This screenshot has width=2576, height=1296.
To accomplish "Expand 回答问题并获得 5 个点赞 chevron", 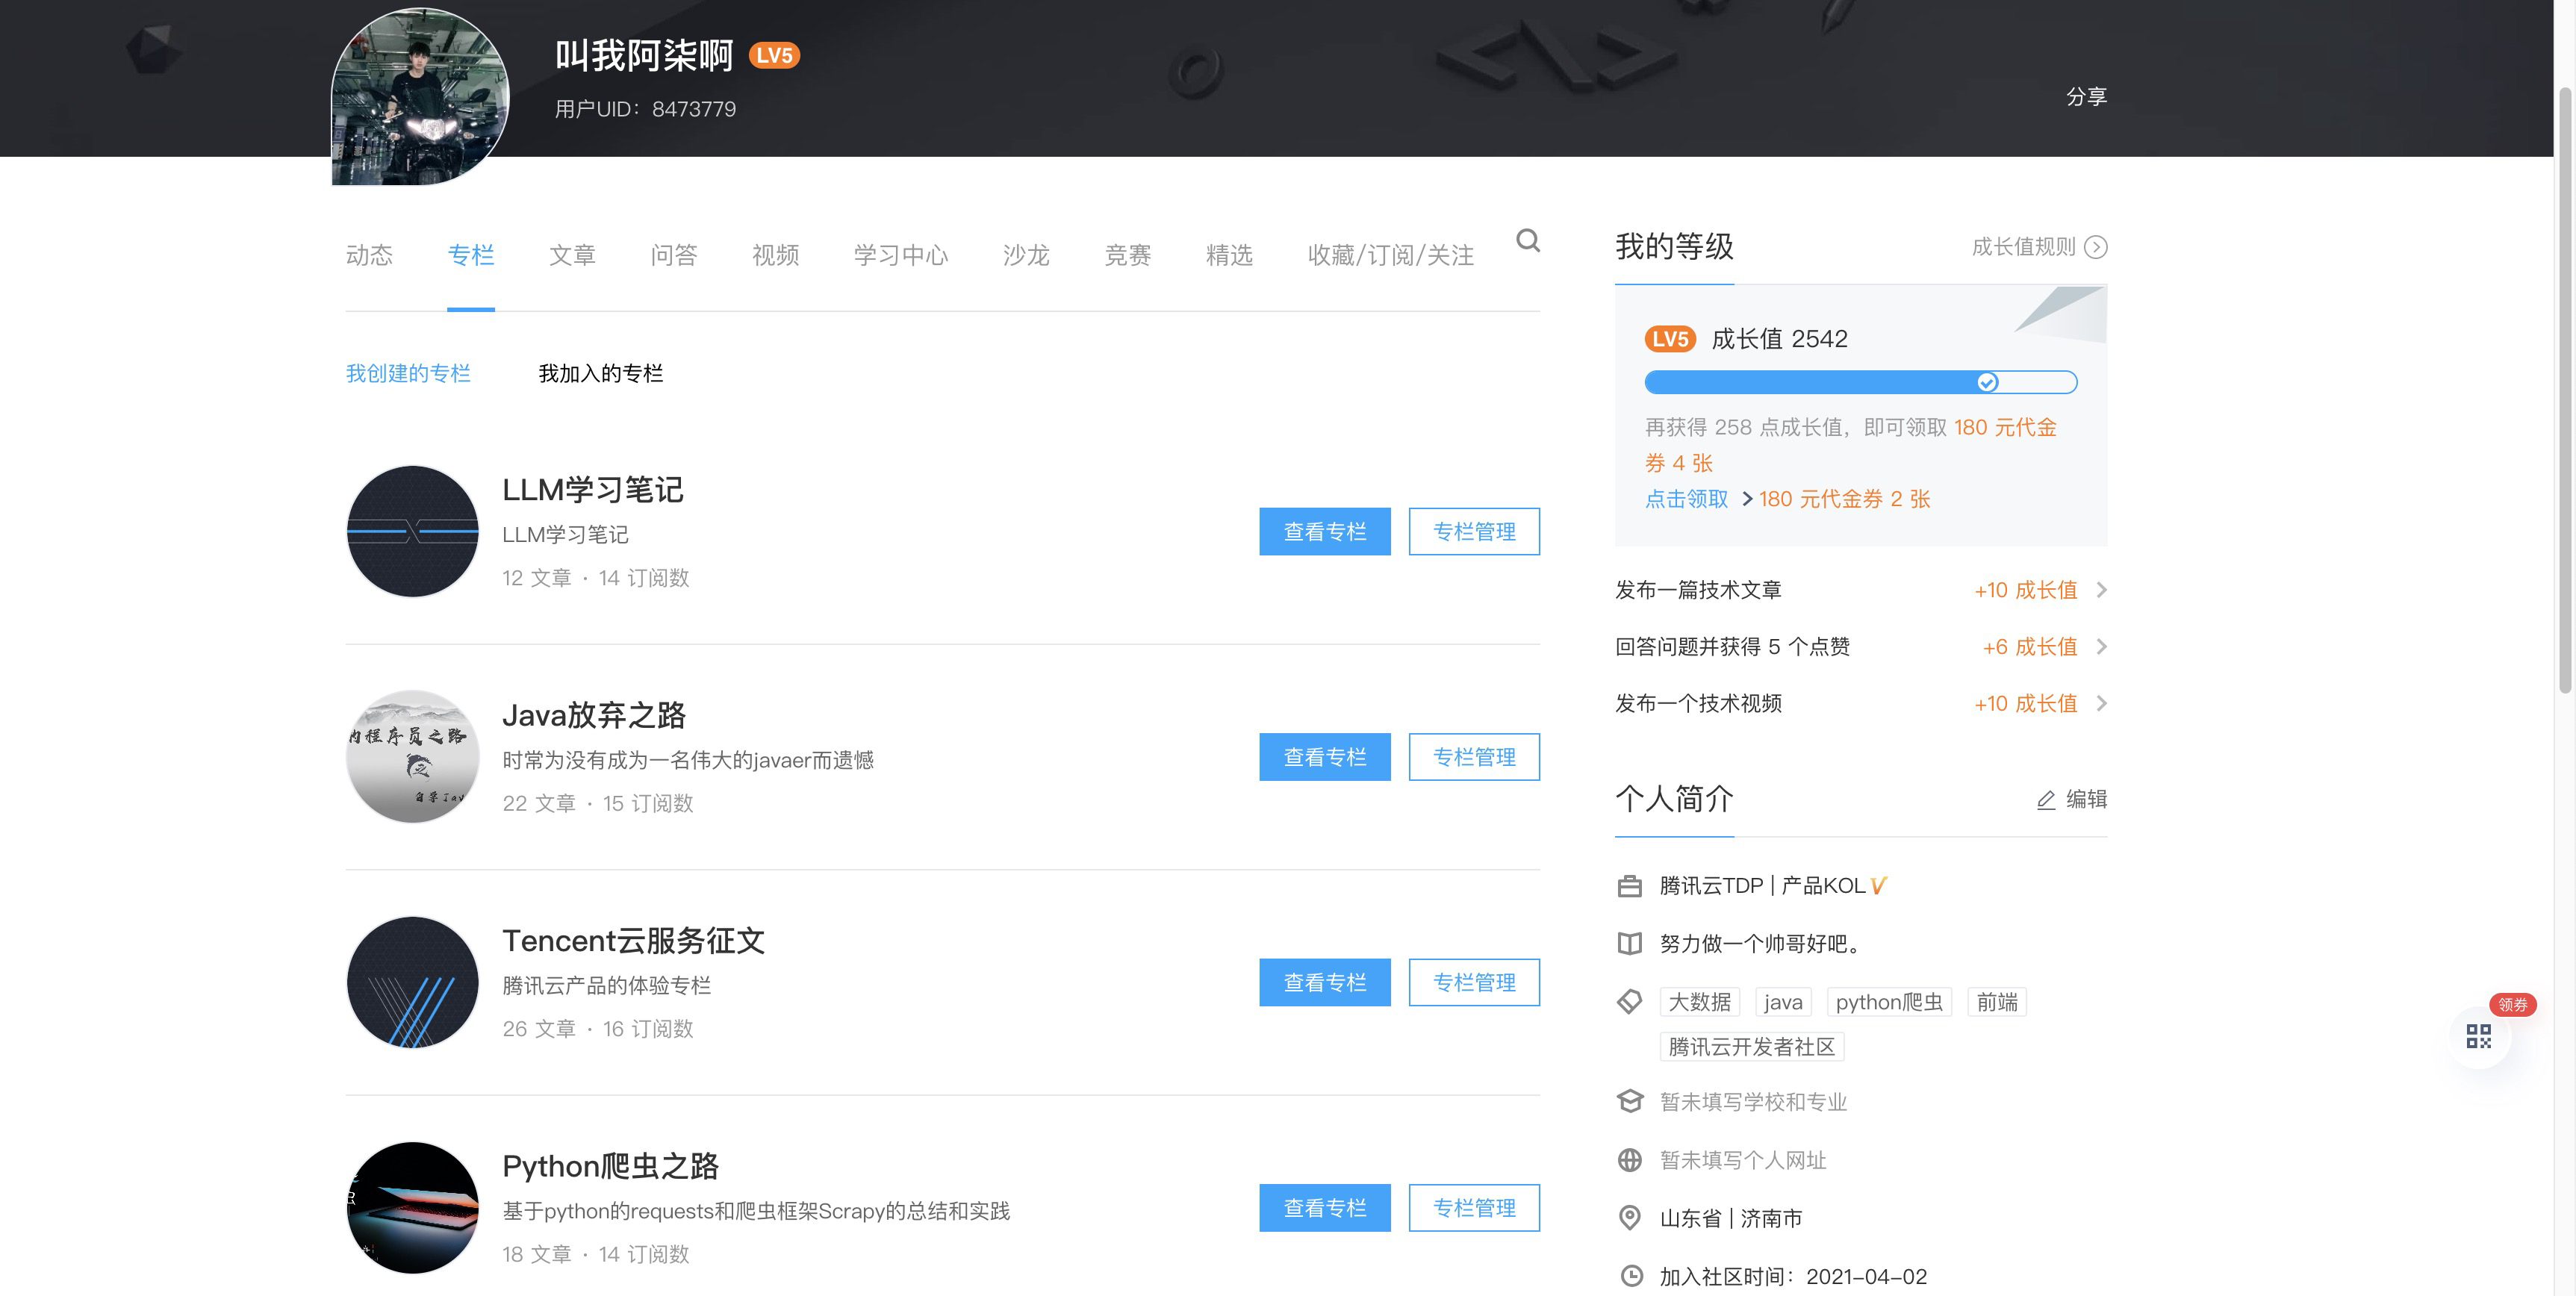I will click(x=2100, y=647).
